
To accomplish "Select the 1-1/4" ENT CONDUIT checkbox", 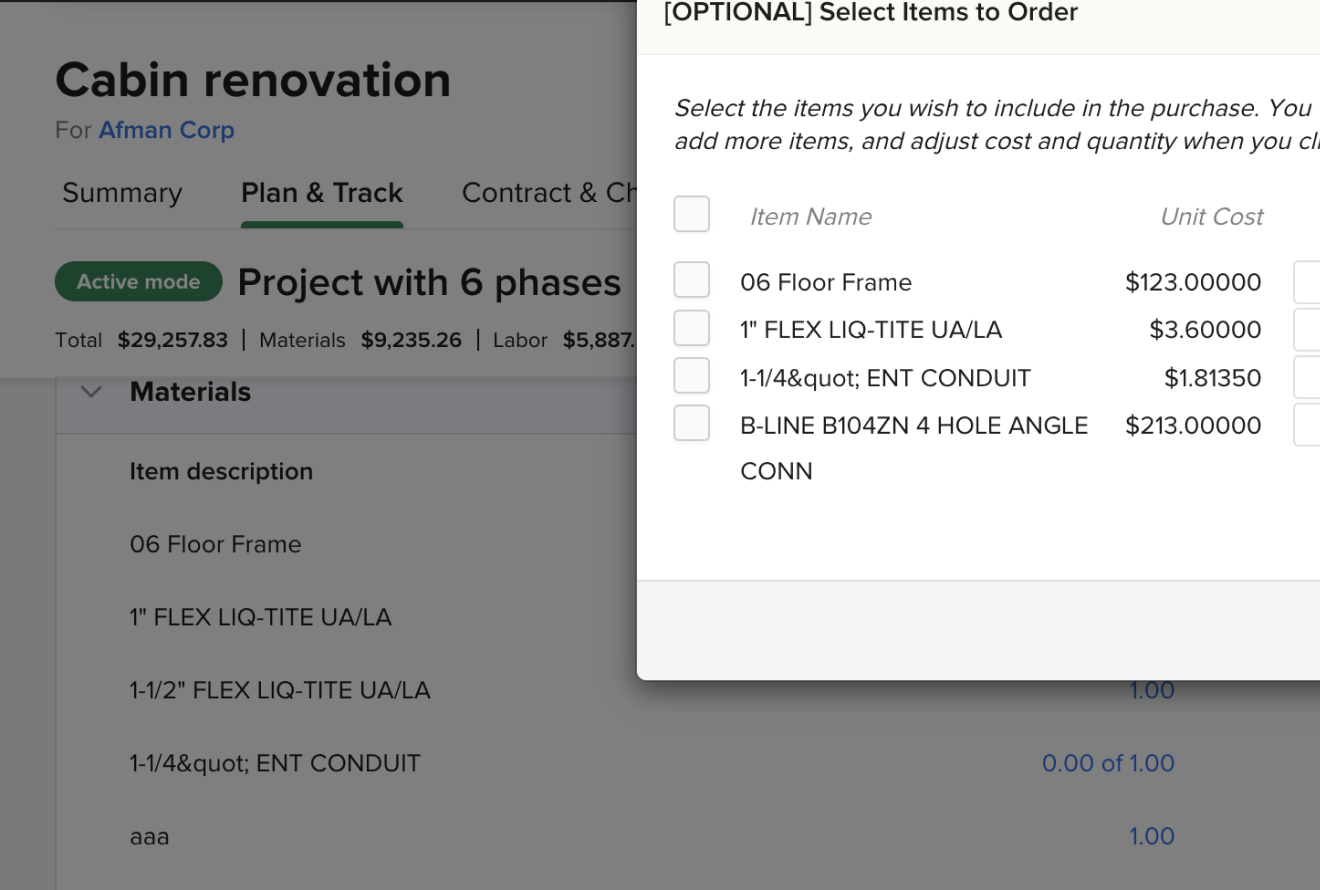I will pyautogui.click(x=691, y=376).
